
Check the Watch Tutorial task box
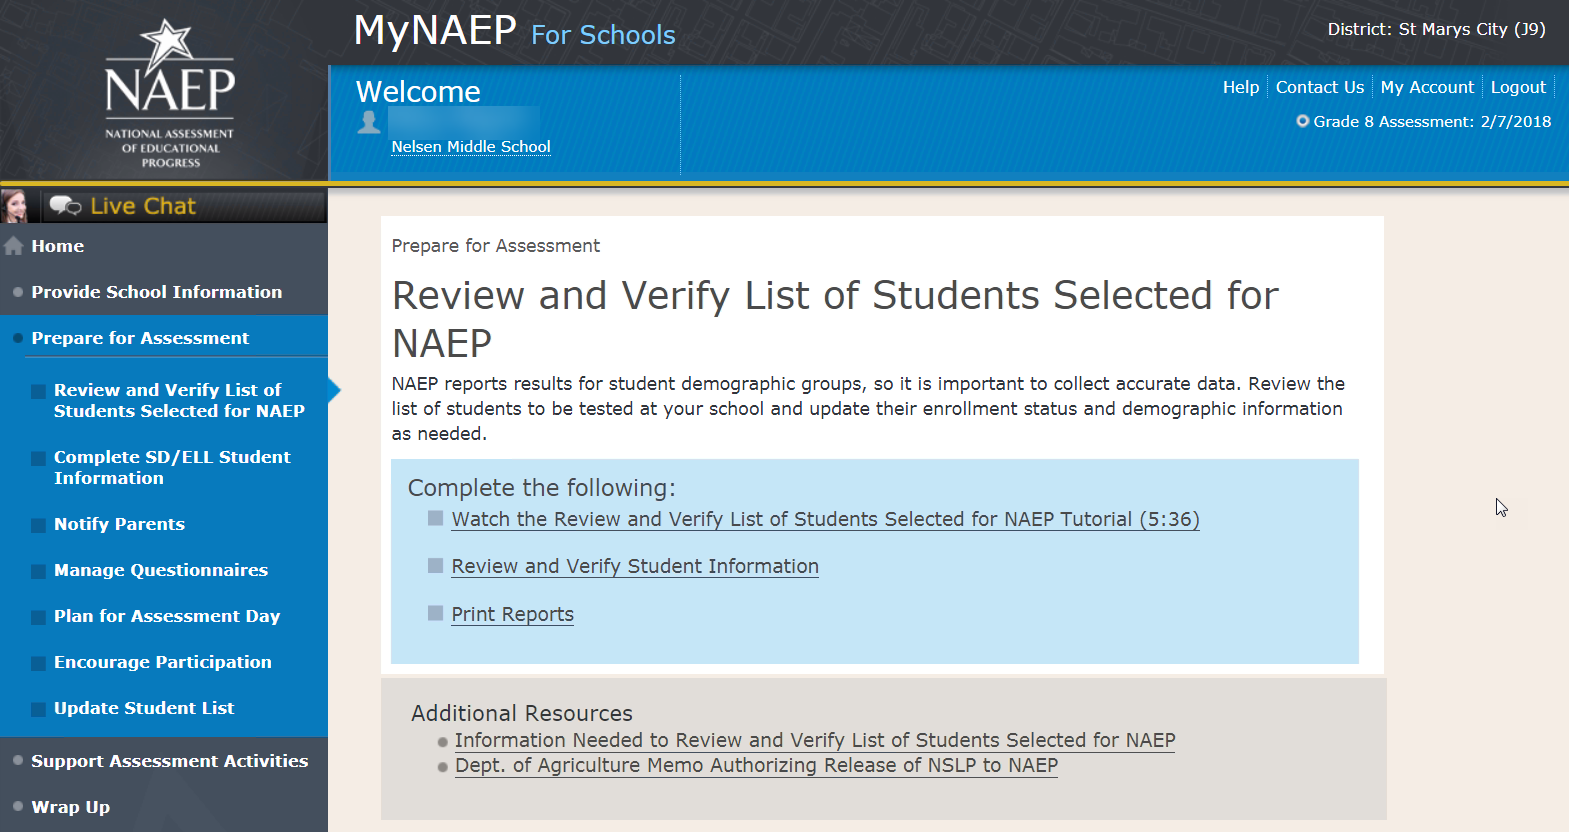pyautogui.click(x=436, y=518)
